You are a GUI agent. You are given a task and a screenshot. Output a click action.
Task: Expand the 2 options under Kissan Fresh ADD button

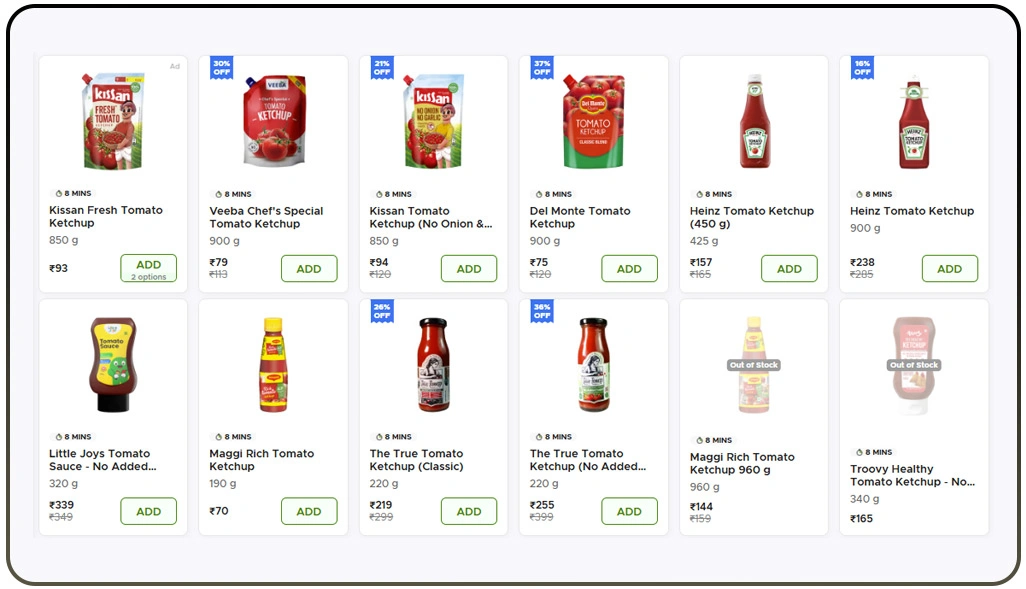tap(148, 276)
